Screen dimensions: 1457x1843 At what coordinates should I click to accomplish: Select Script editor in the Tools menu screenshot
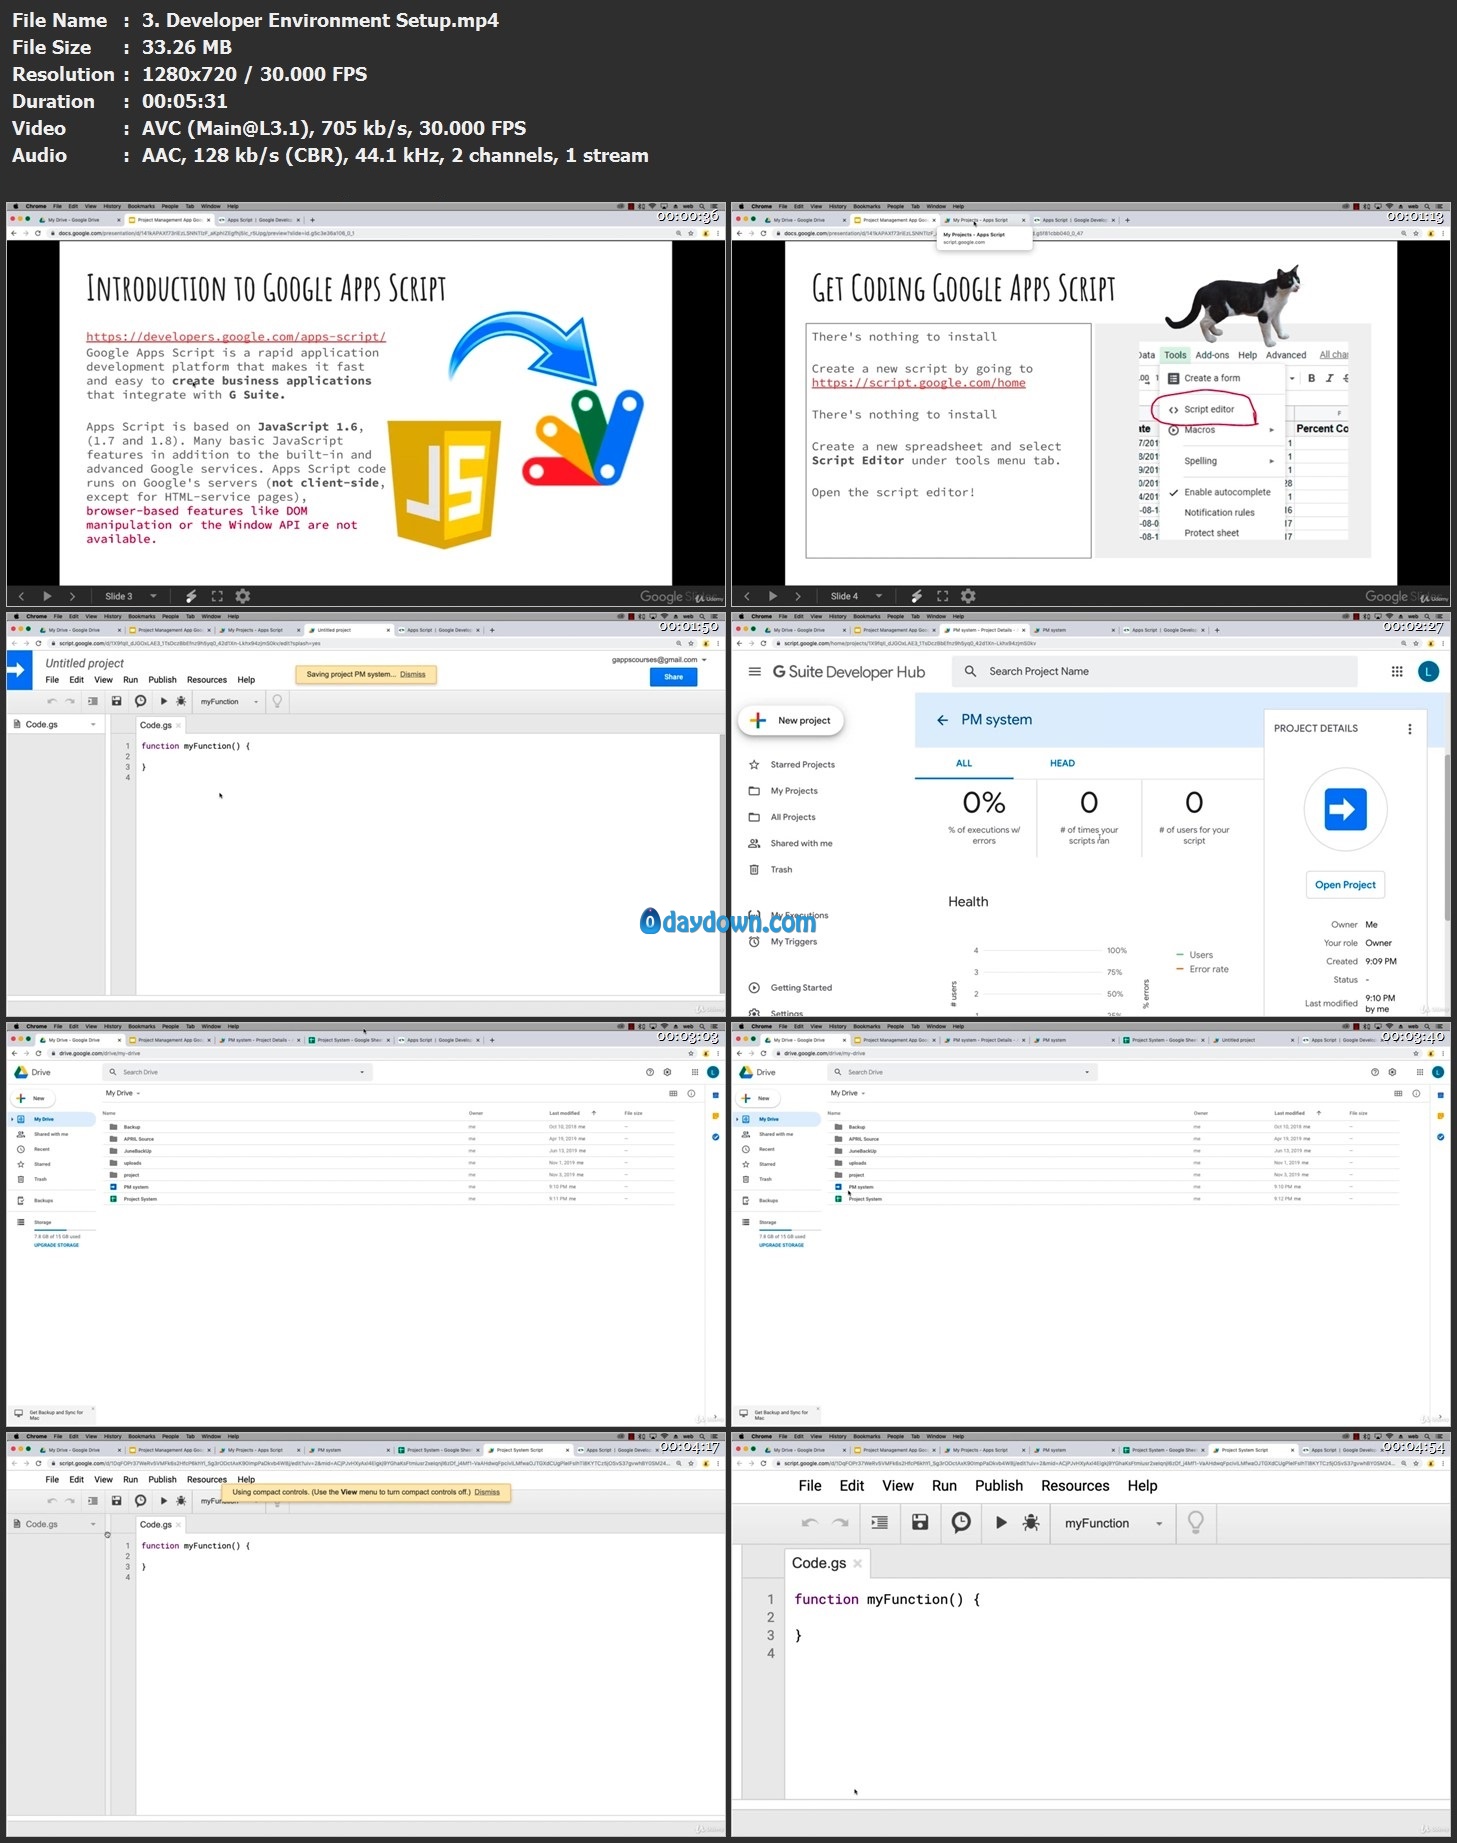pos(1209,409)
